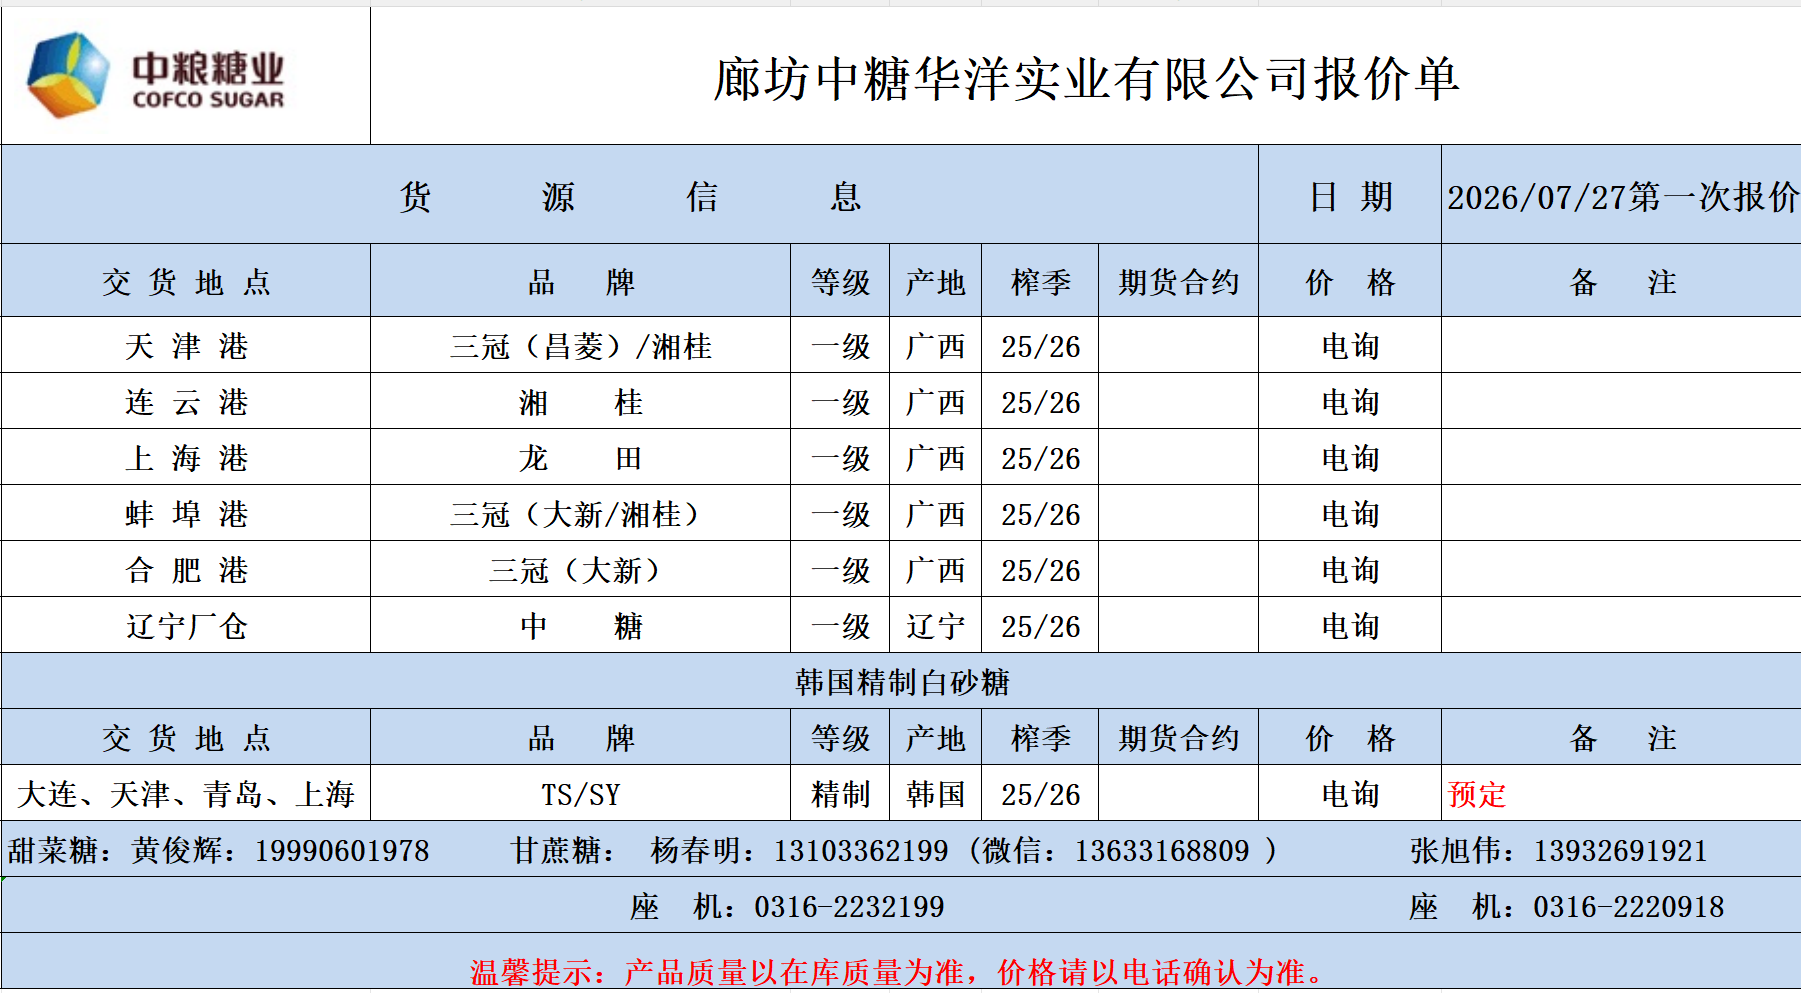Viewport: 1801px width, 993px height.
Task: Click the 韩国精制白砂糖 section heading
Action: (x=902, y=682)
